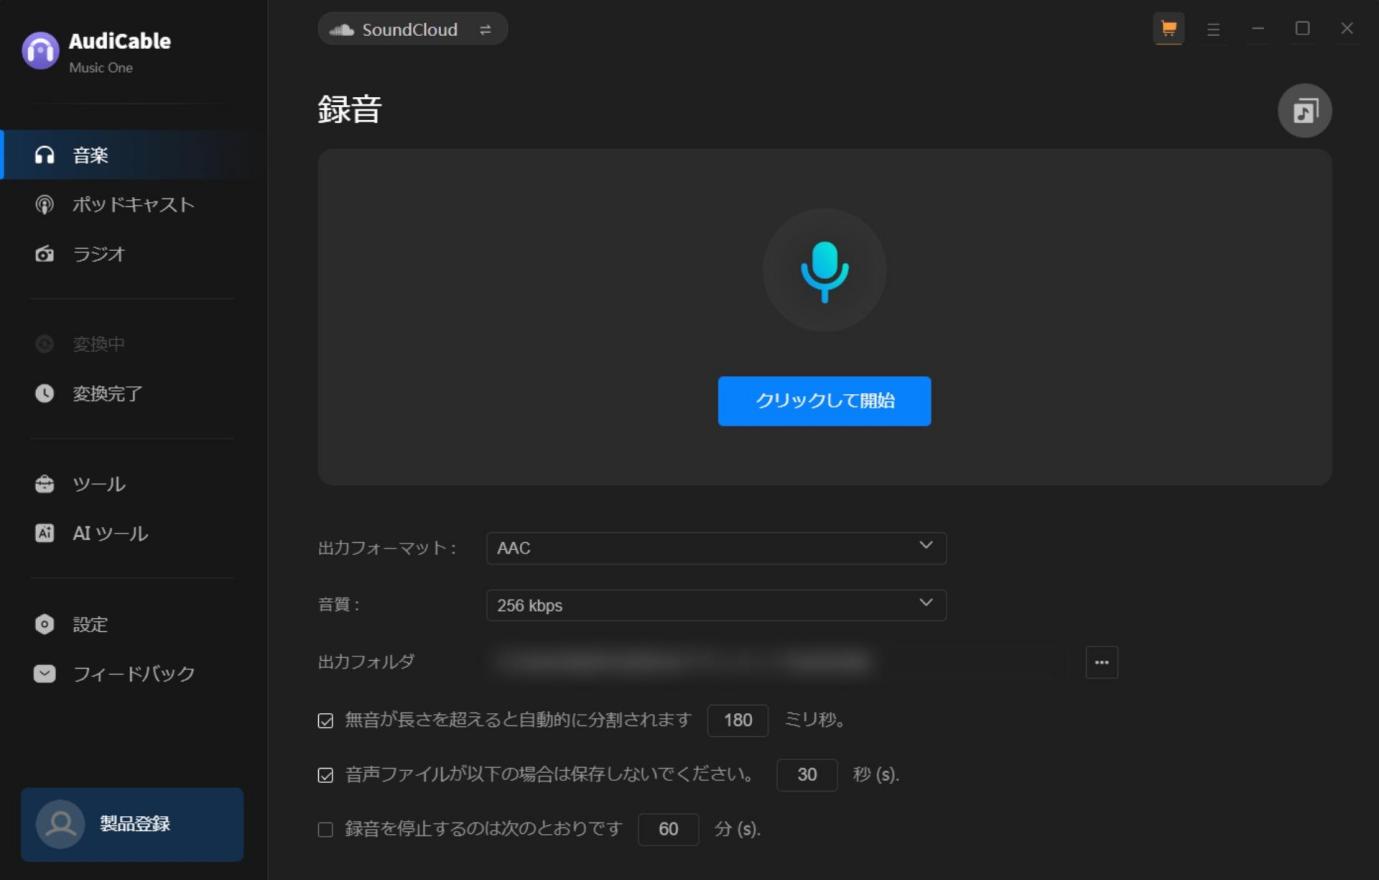Open the ツール page
This screenshot has height=880, width=1379.
click(134, 484)
